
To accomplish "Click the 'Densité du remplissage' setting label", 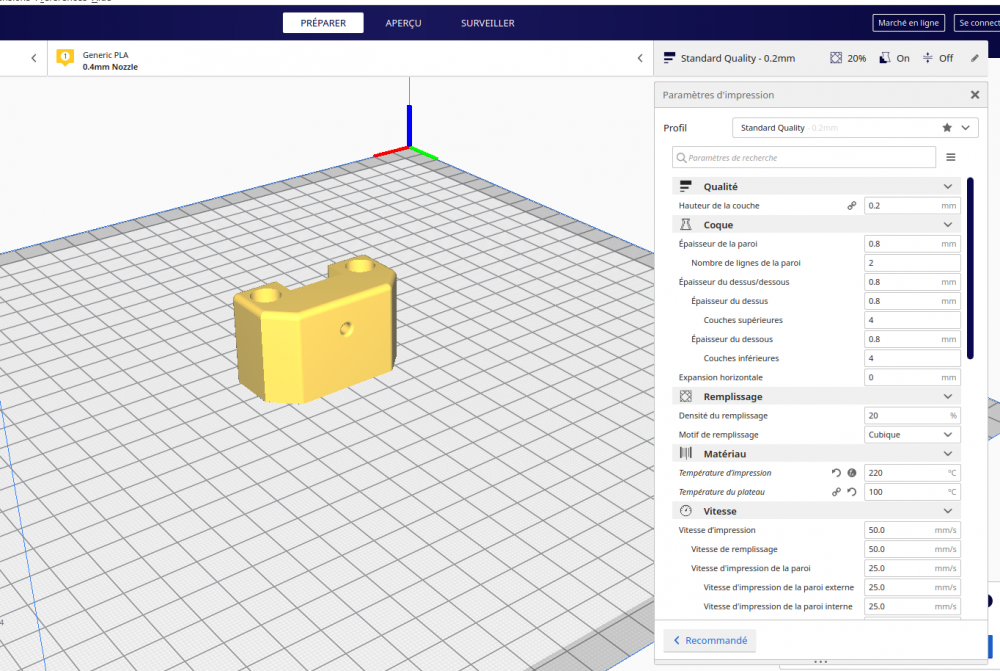I will tap(723, 415).
